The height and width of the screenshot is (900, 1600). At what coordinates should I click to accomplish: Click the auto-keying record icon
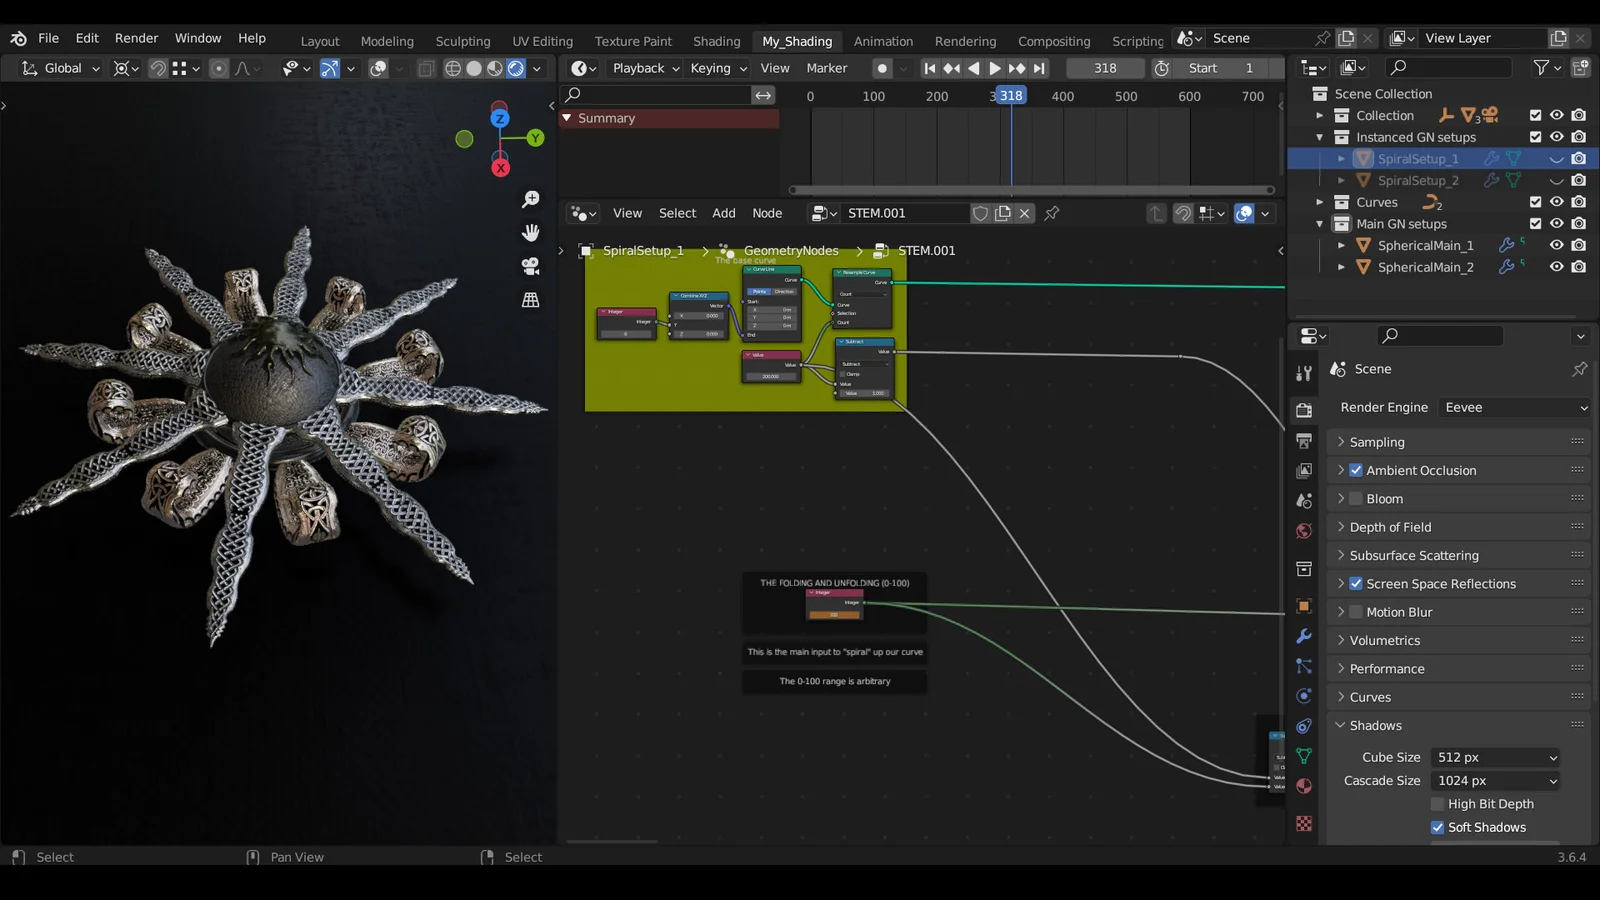(x=881, y=68)
